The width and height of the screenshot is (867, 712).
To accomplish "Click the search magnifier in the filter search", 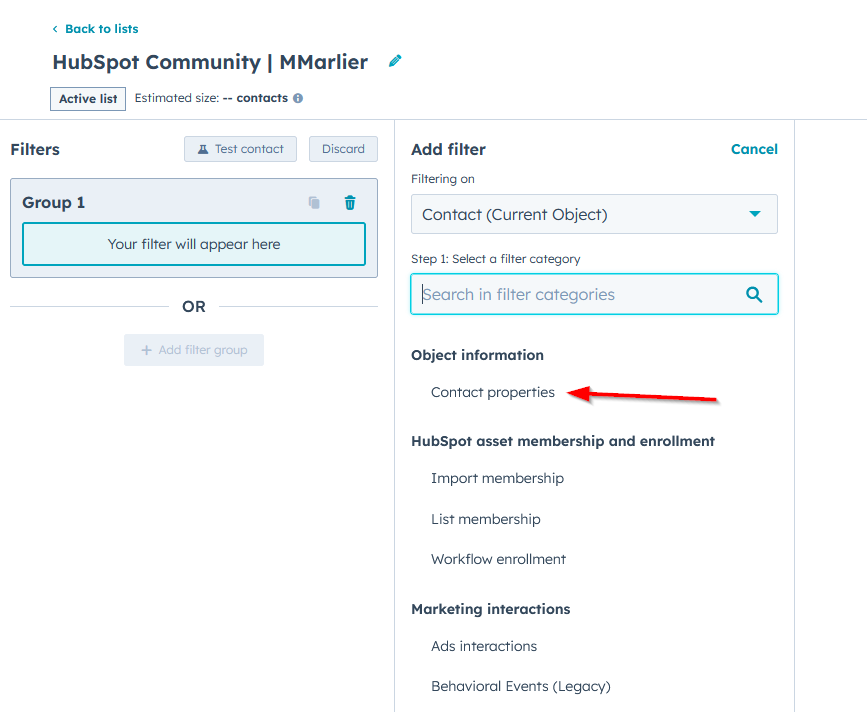I will pos(754,294).
